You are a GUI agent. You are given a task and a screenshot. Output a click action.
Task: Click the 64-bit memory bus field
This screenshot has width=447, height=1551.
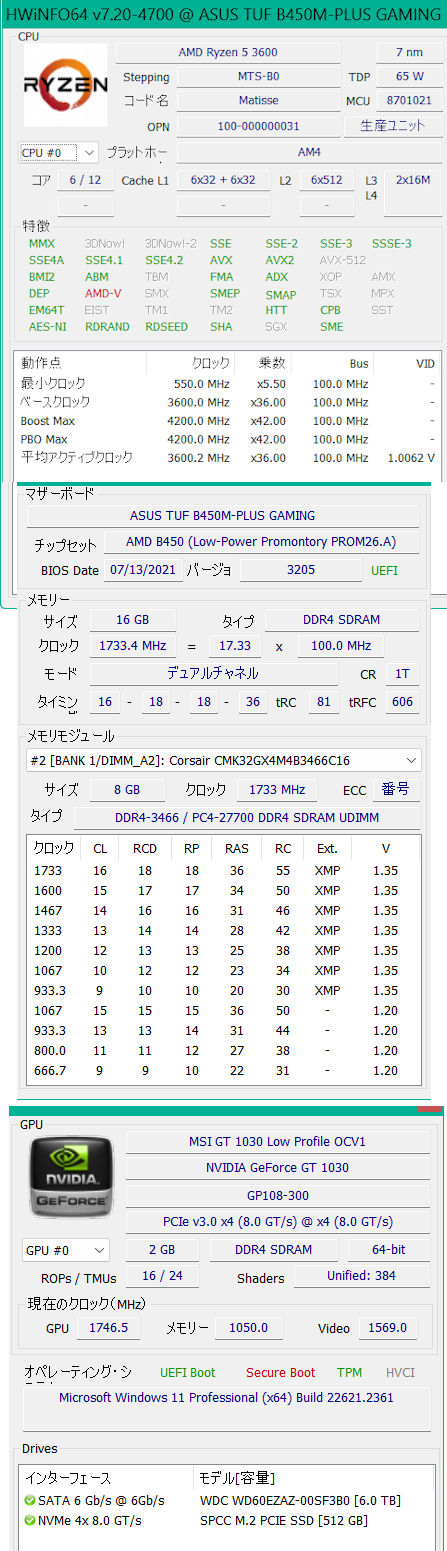tap(389, 1250)
